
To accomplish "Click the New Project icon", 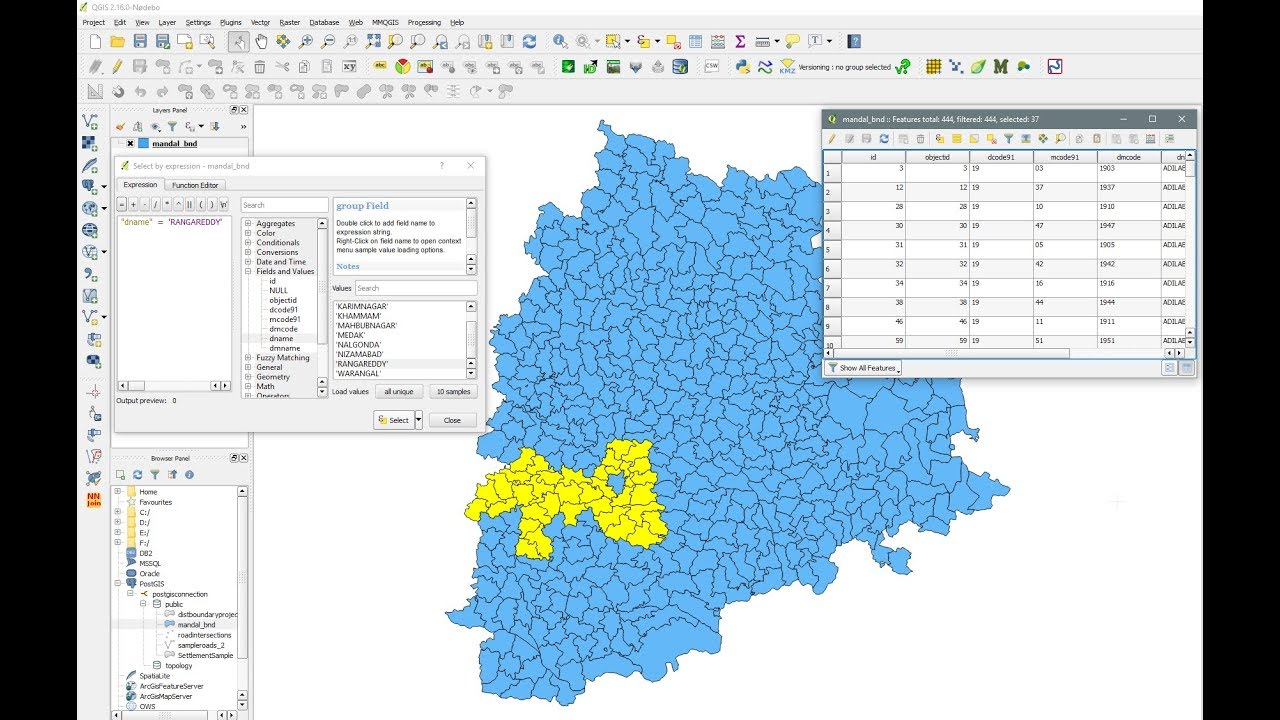I will click(95, 41).
